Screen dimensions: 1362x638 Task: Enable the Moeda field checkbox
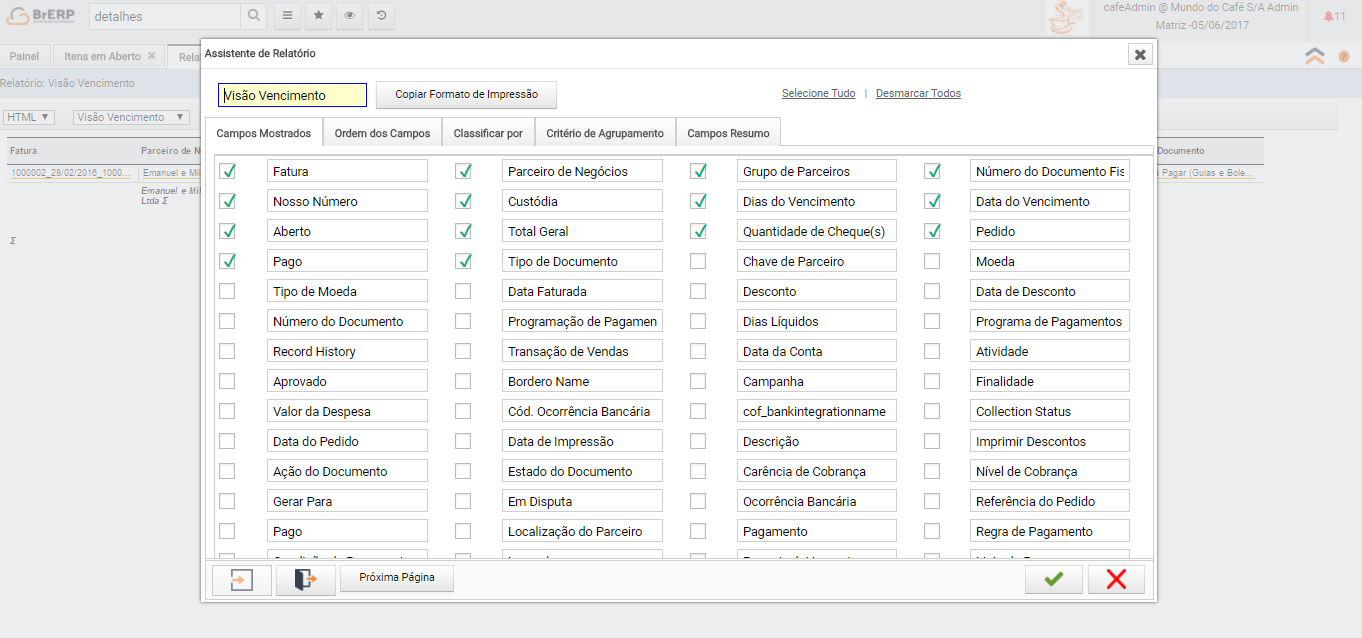click(932, 261)
